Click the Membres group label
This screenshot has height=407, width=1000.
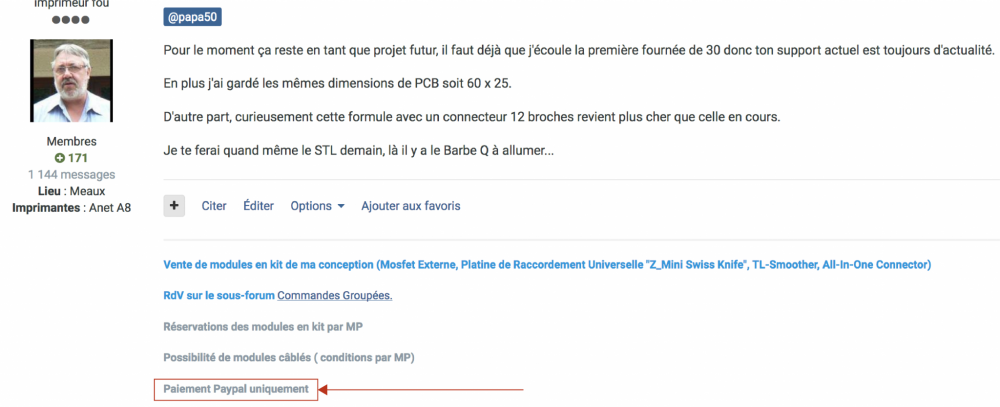(71, 142)
